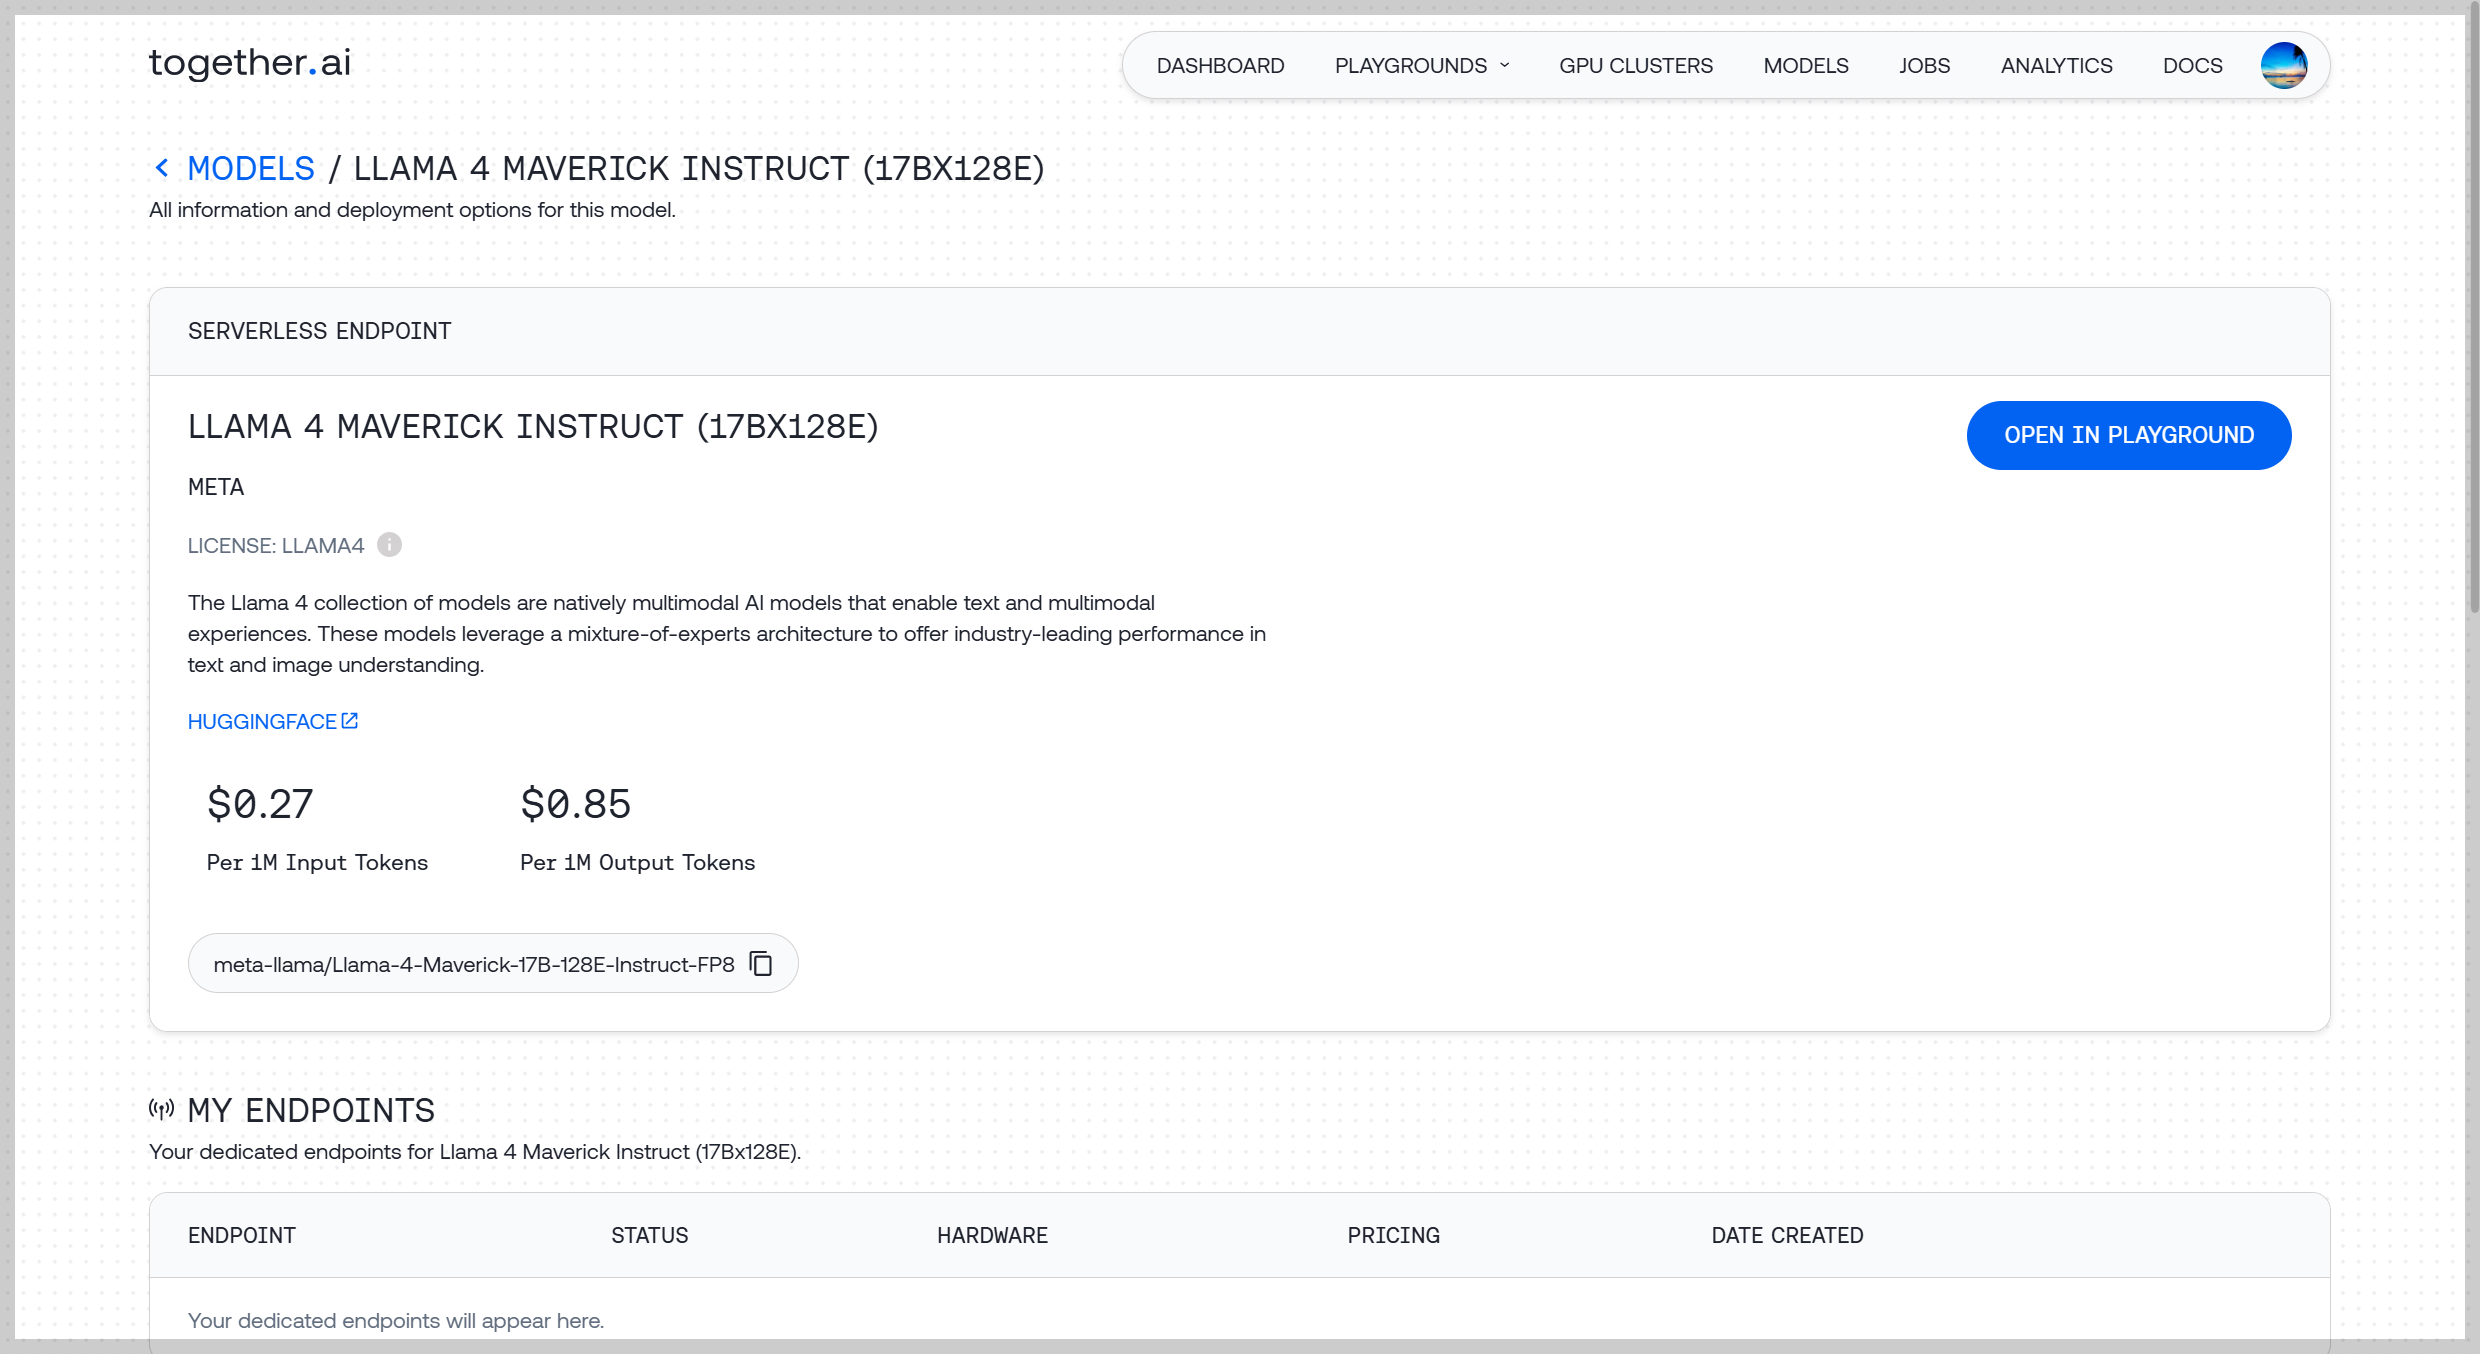Open the JOBS nav item

click(x=1924, y=65)
